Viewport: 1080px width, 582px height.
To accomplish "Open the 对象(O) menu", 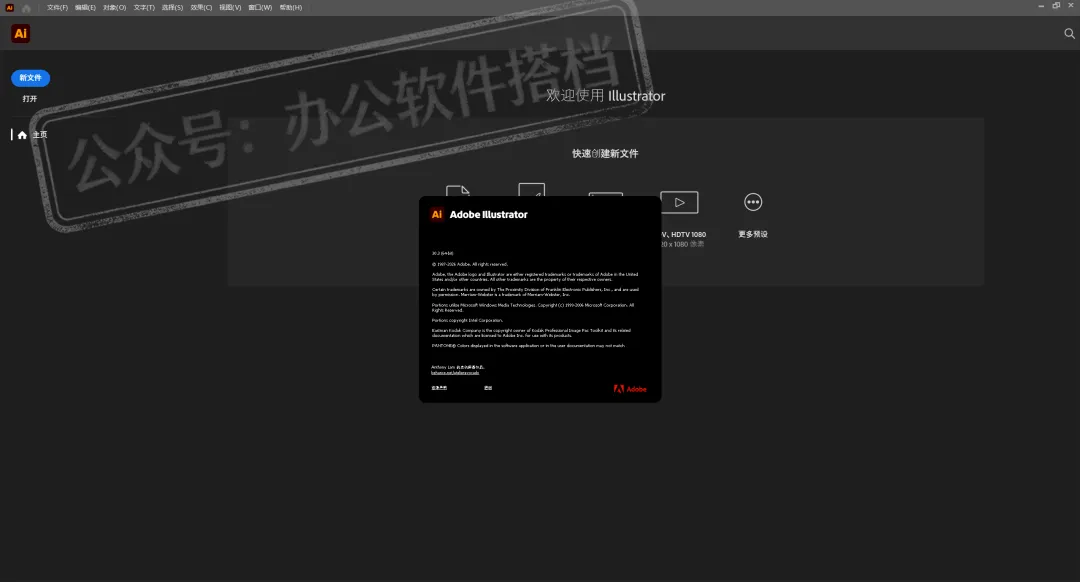I will (114, 8).
